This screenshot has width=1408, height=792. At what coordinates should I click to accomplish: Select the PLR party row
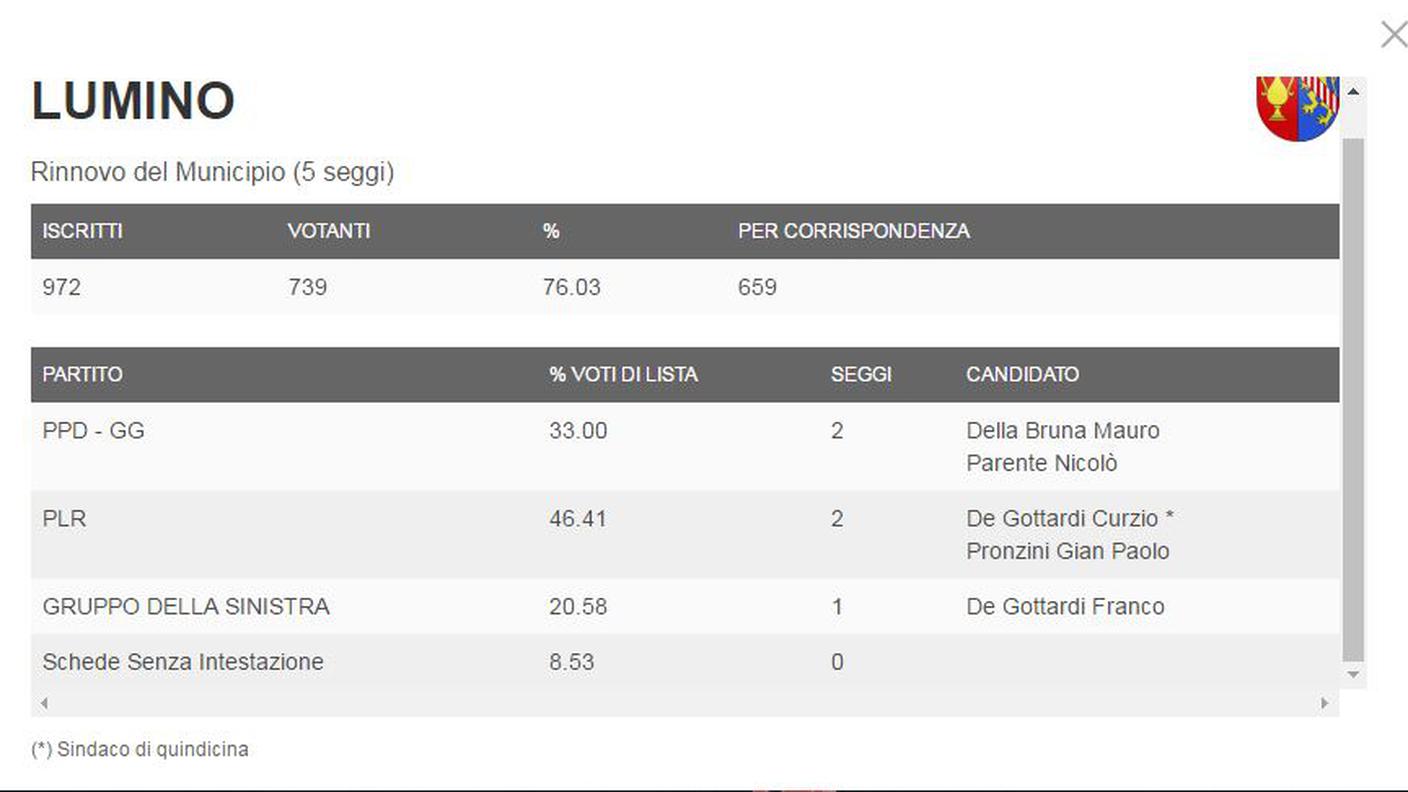685,534
